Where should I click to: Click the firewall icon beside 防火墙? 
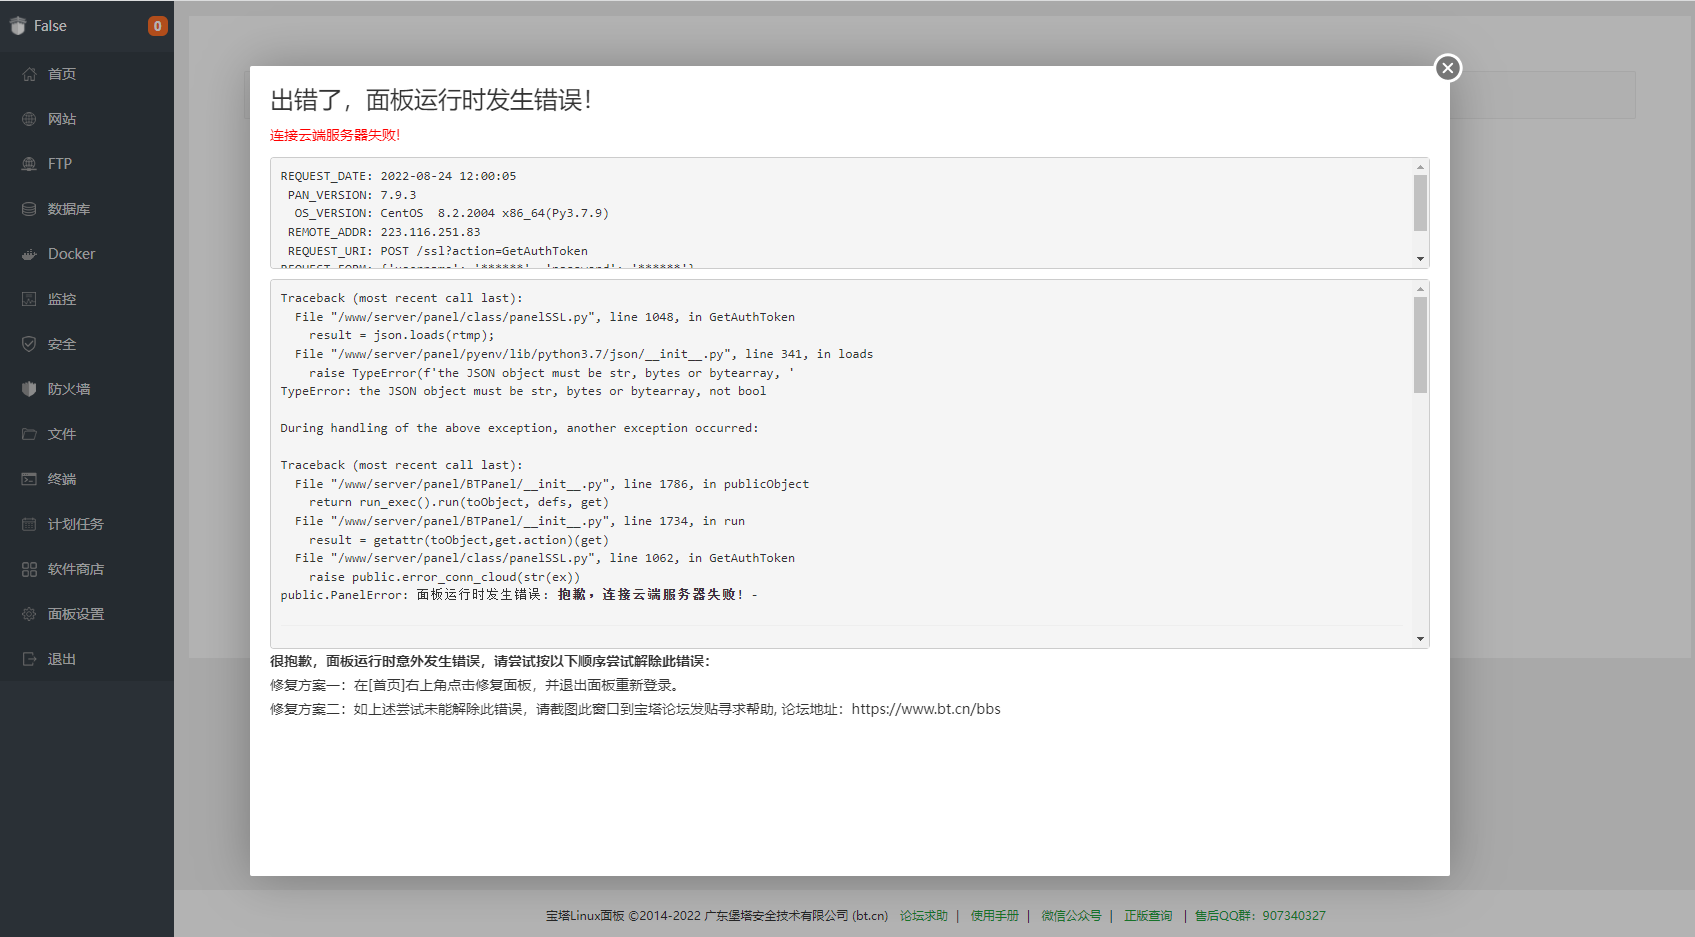[x=29, y=389]
